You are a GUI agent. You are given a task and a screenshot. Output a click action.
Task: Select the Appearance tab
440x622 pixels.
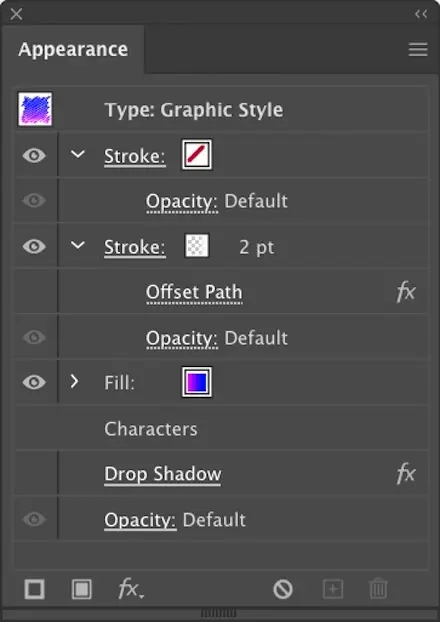(73, 50)
